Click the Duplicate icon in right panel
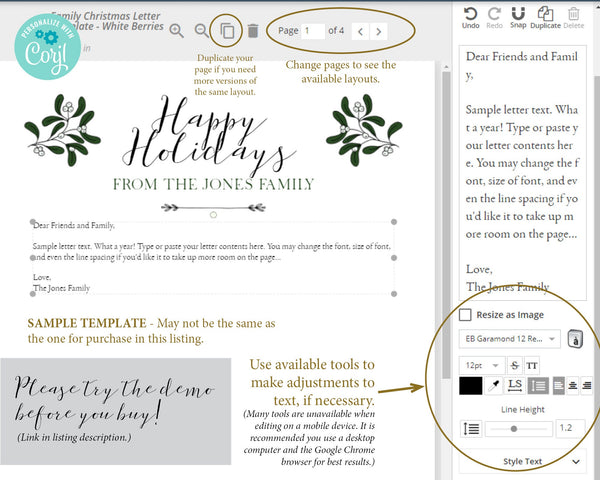The image size is (600, 480). point(545,14)
